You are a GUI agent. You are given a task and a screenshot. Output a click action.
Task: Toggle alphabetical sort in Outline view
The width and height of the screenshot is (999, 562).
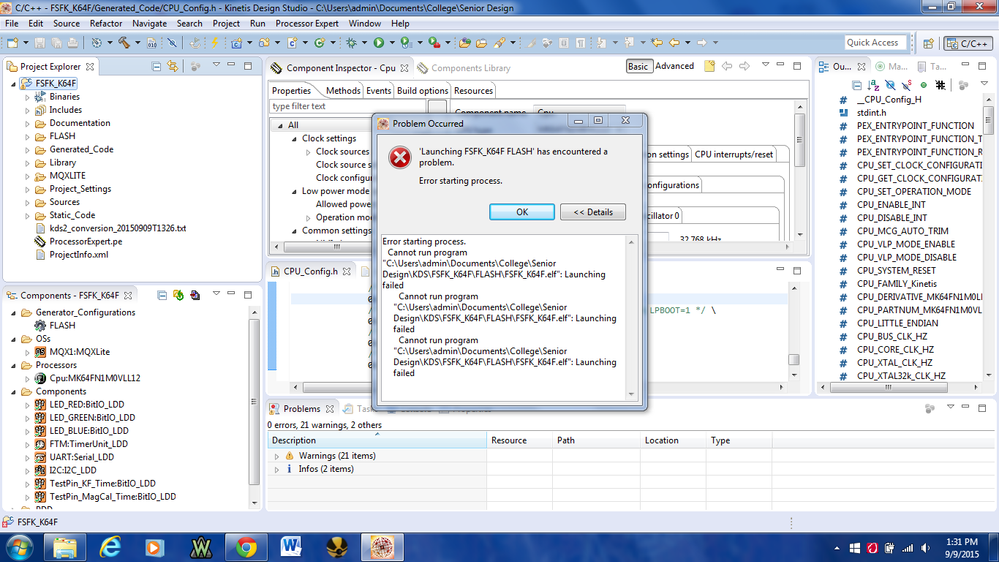(873, 85)
